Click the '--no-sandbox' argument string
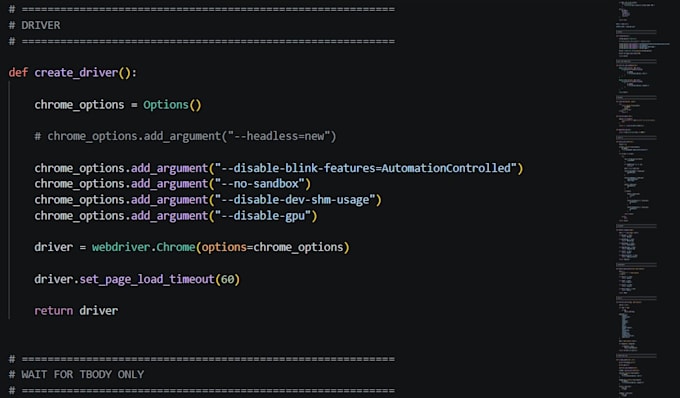 pos(260,184)
